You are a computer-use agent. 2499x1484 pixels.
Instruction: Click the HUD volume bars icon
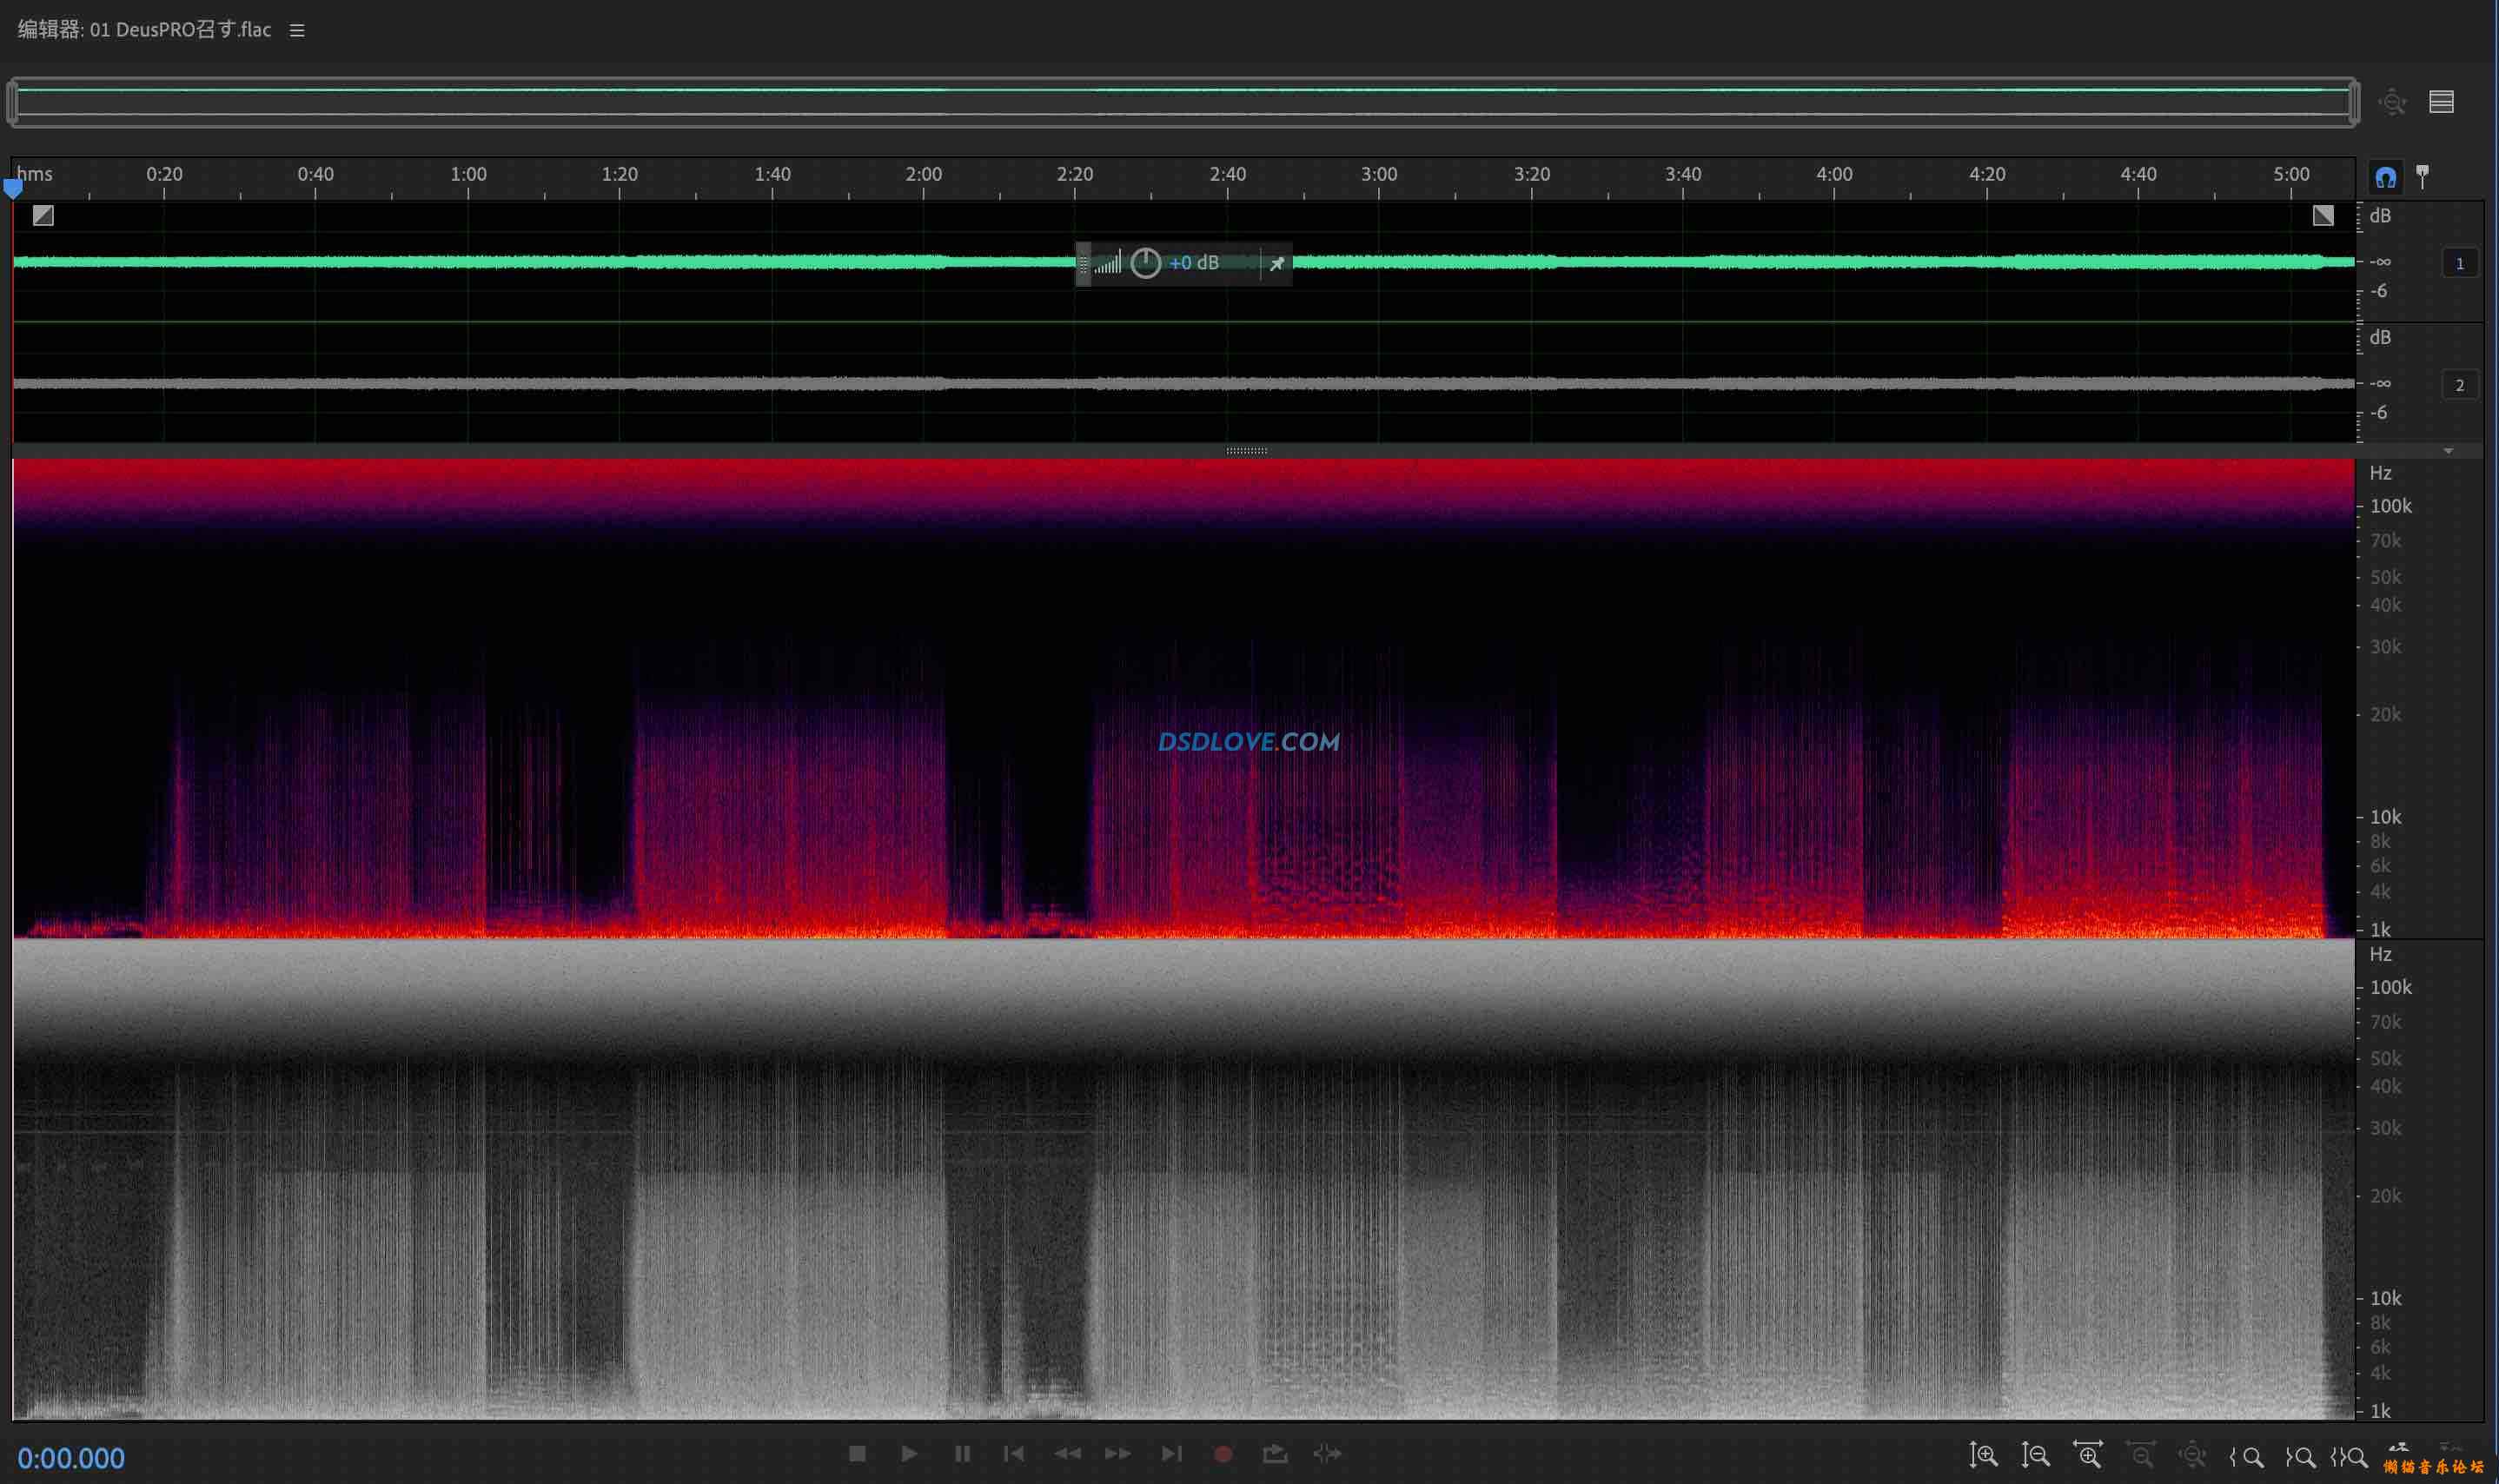[1107, 263]
